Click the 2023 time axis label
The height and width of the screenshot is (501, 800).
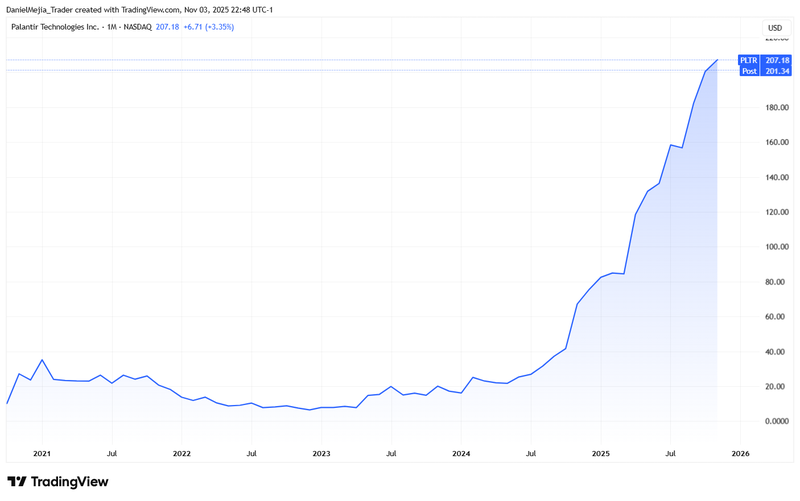[321, 454]
